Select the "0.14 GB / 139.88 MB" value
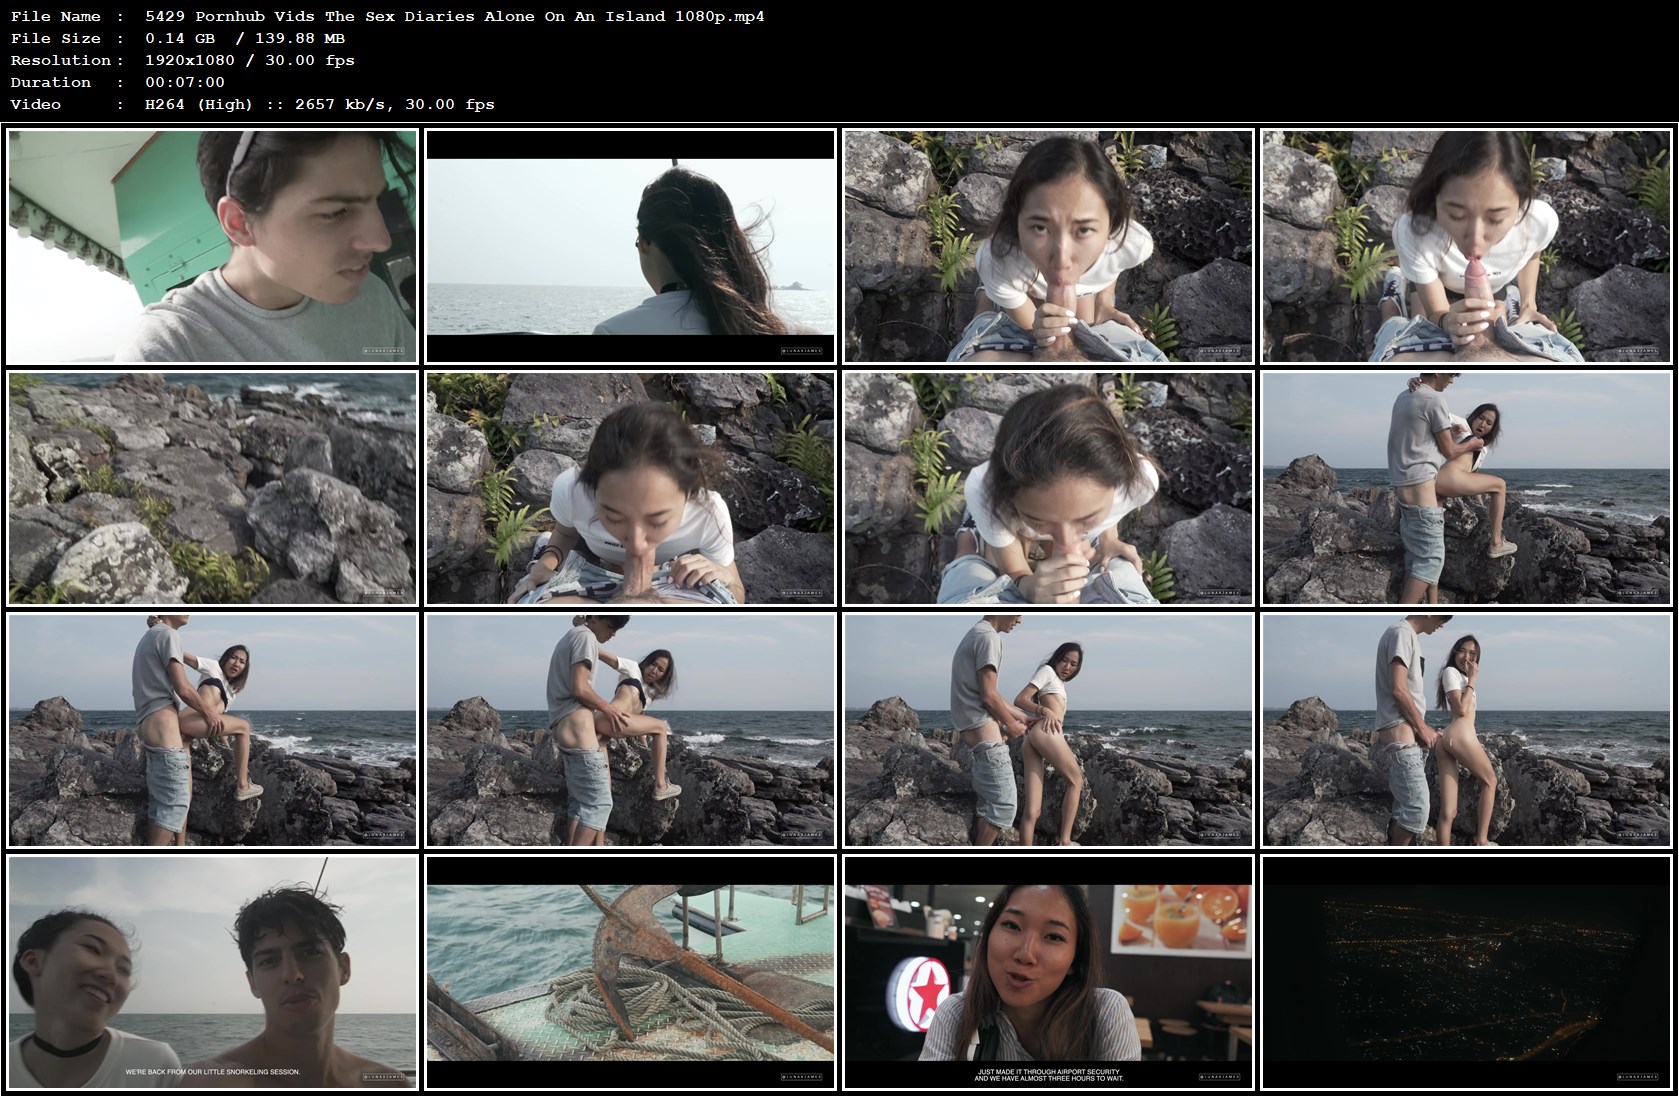 click(245, 38)
